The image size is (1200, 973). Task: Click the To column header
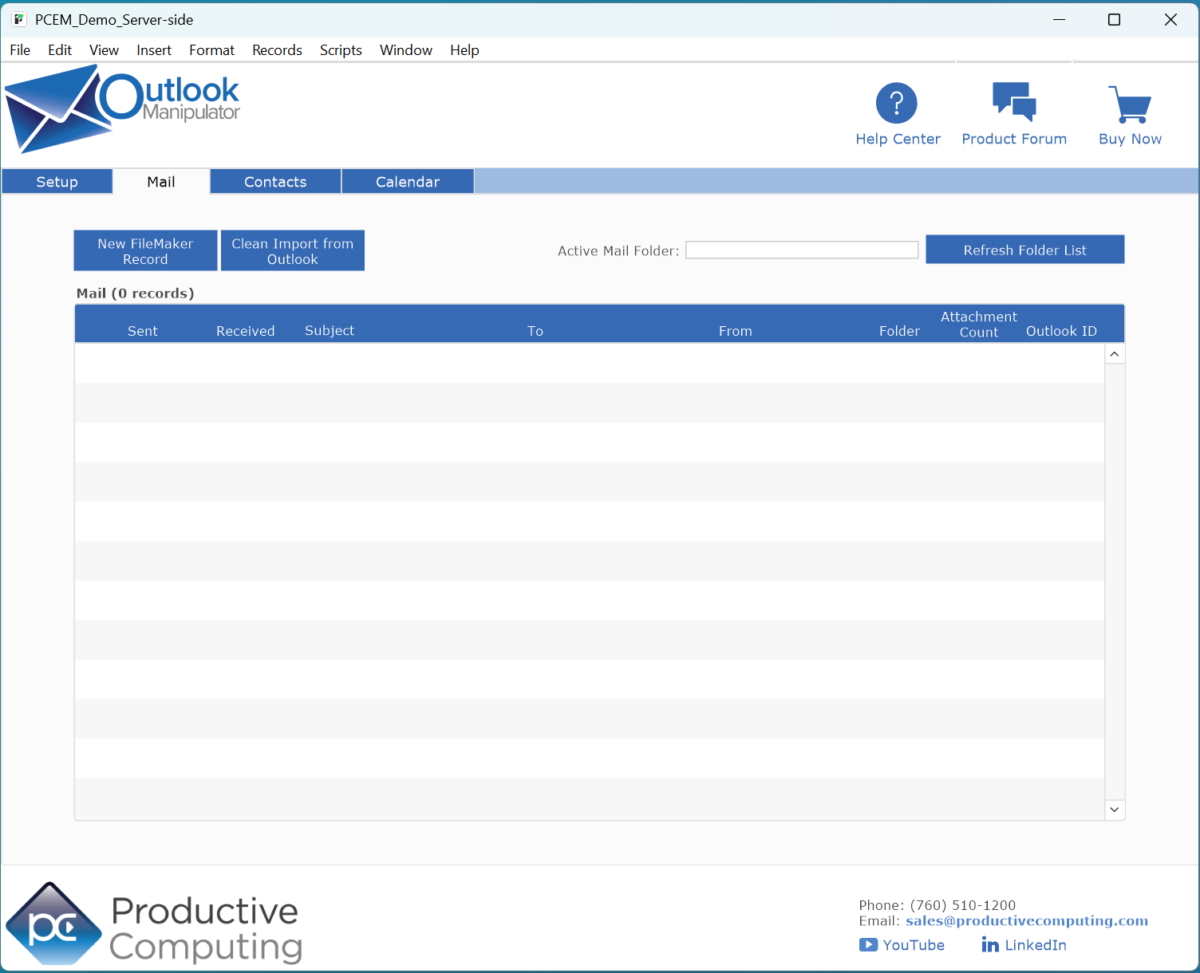(x=535, y=331)
